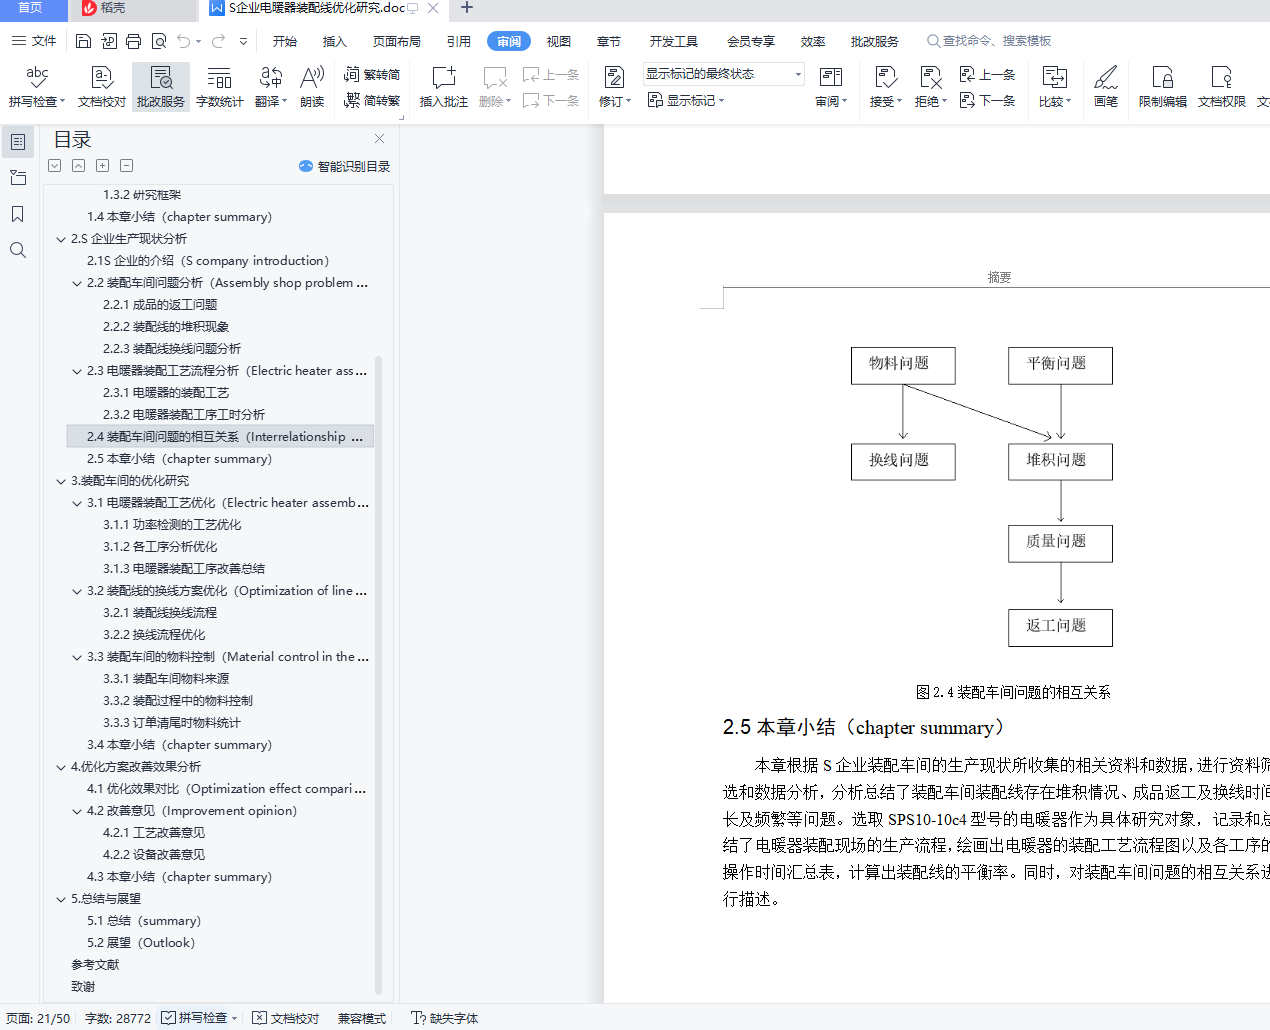The height and width of the screenshot is (1030, 1270).
Task: Collapse the 4.2 改善意见 outline node
Action: 77,811
